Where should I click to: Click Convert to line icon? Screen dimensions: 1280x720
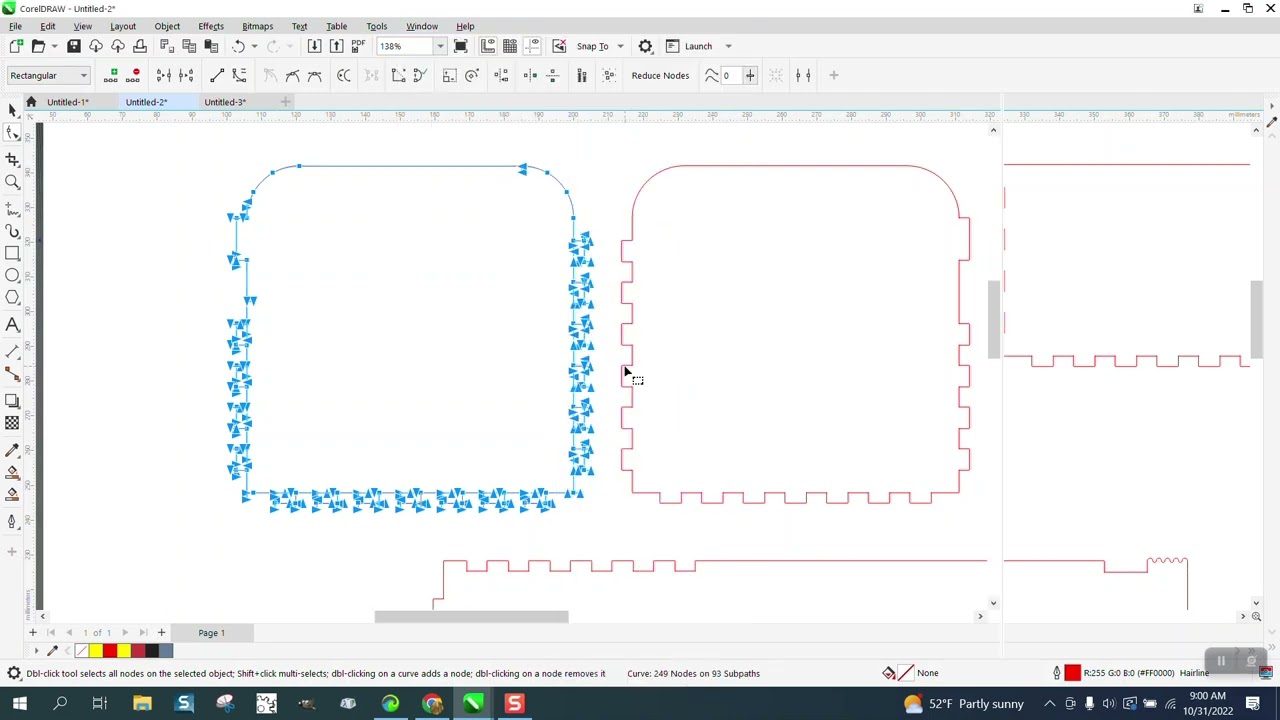[217, 75]
